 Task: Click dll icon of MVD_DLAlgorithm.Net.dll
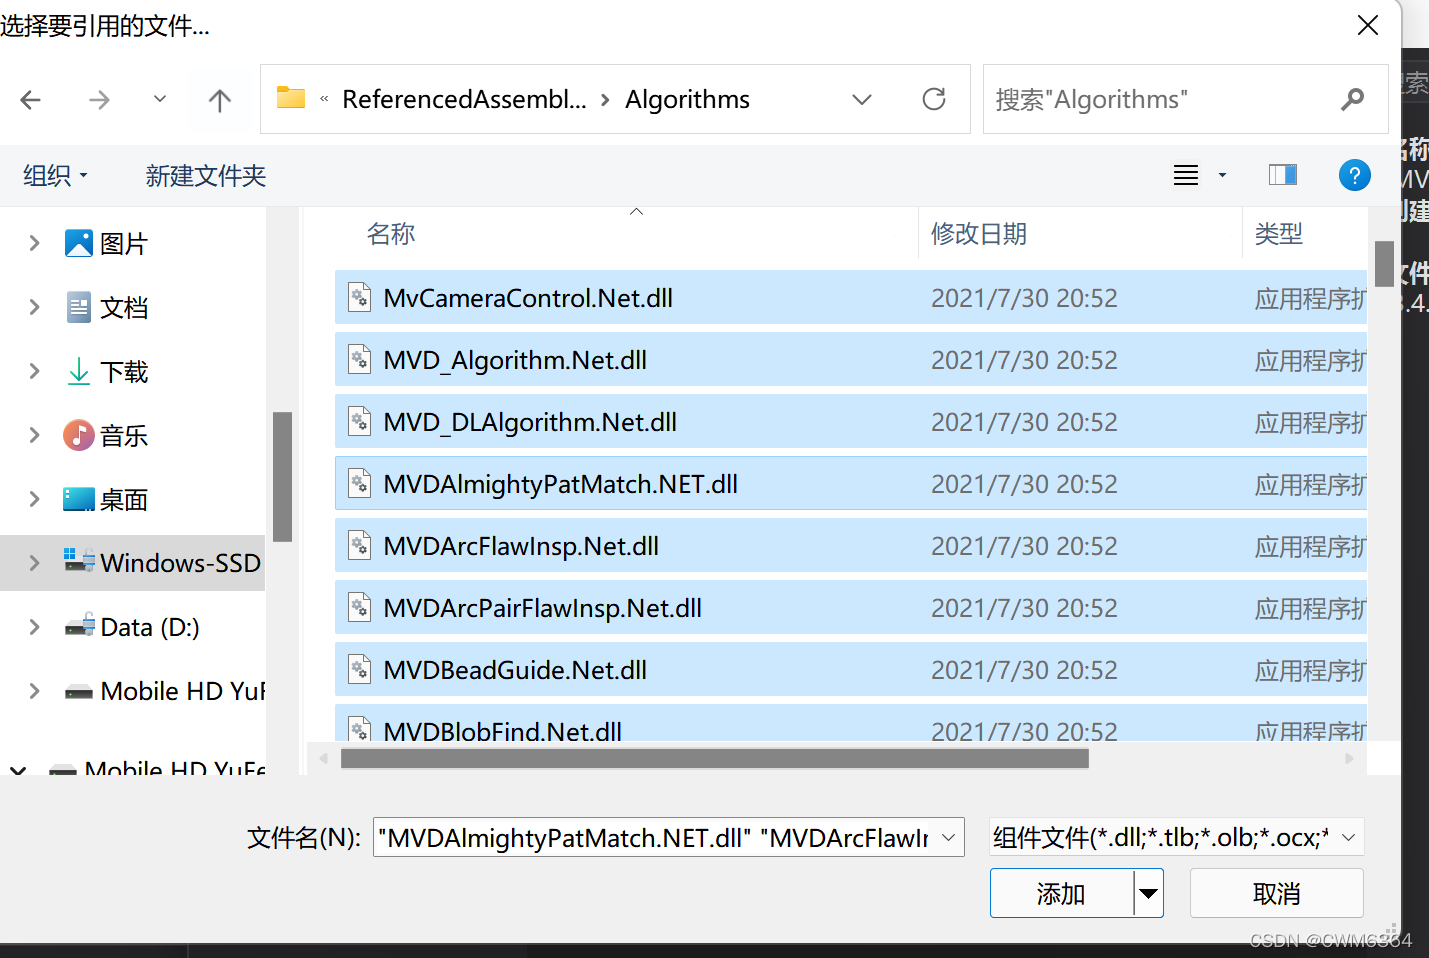(359, 421)
